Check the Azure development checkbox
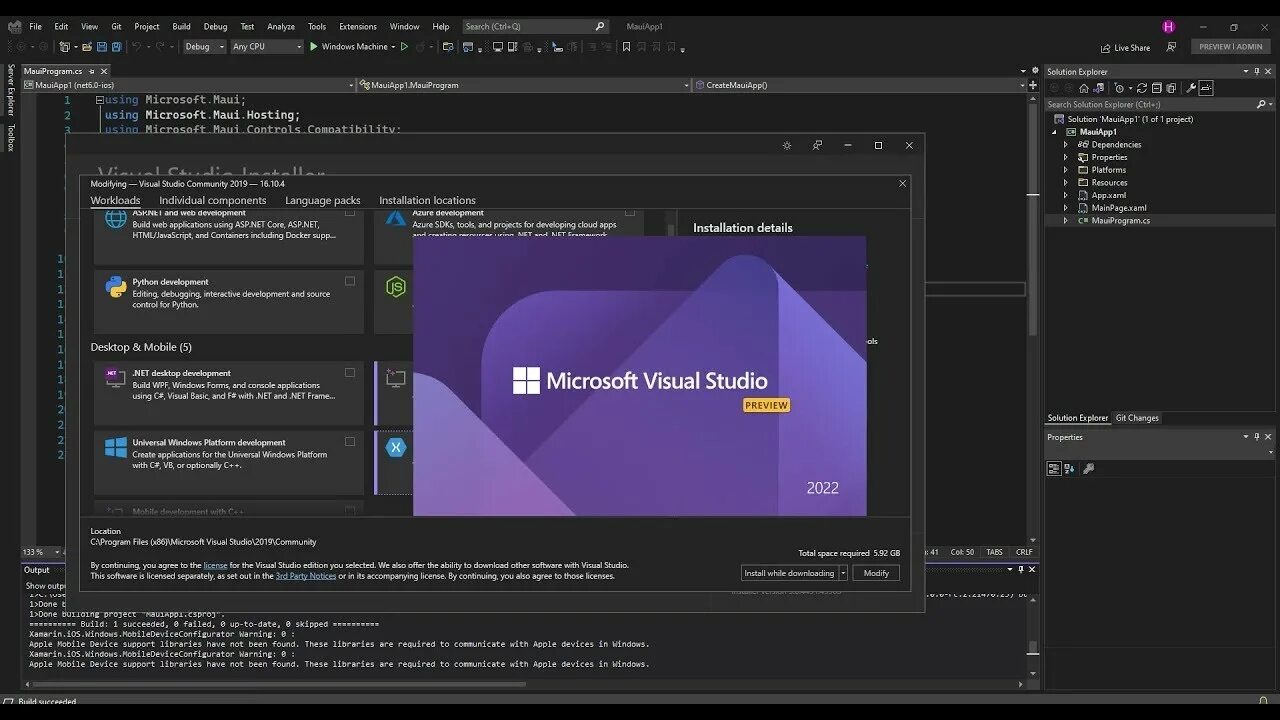 [630, 212]
